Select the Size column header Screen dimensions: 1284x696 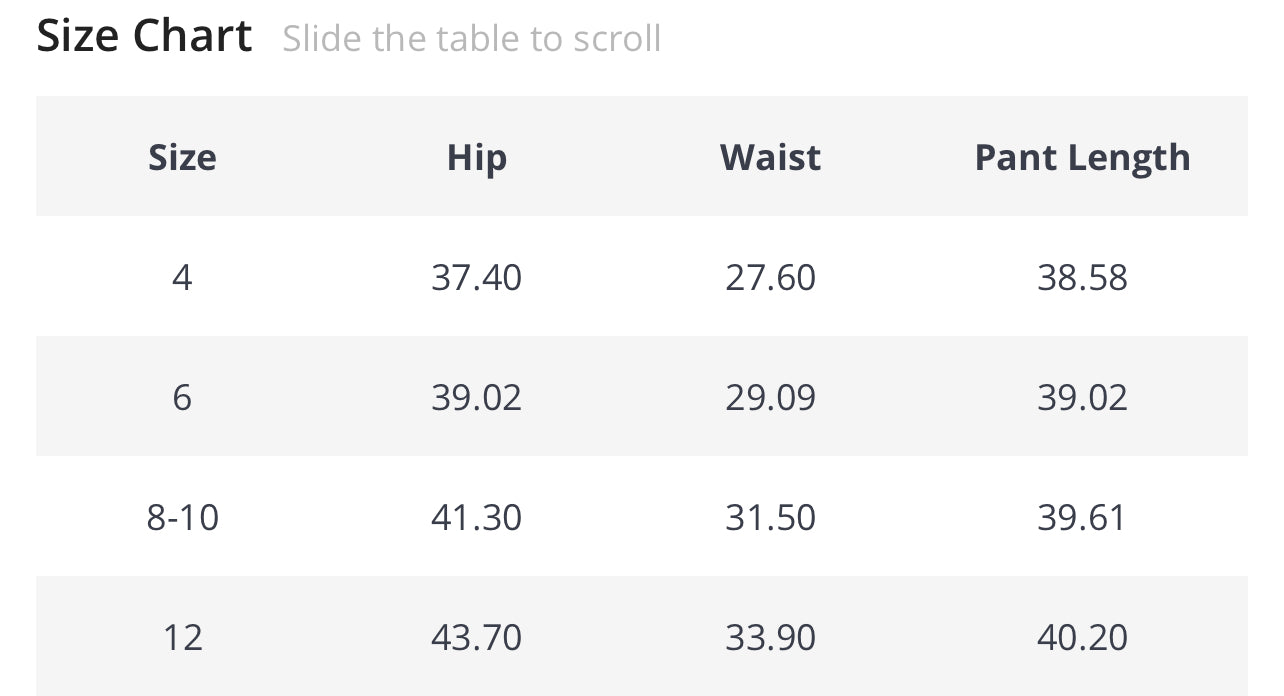pos(182,157)
